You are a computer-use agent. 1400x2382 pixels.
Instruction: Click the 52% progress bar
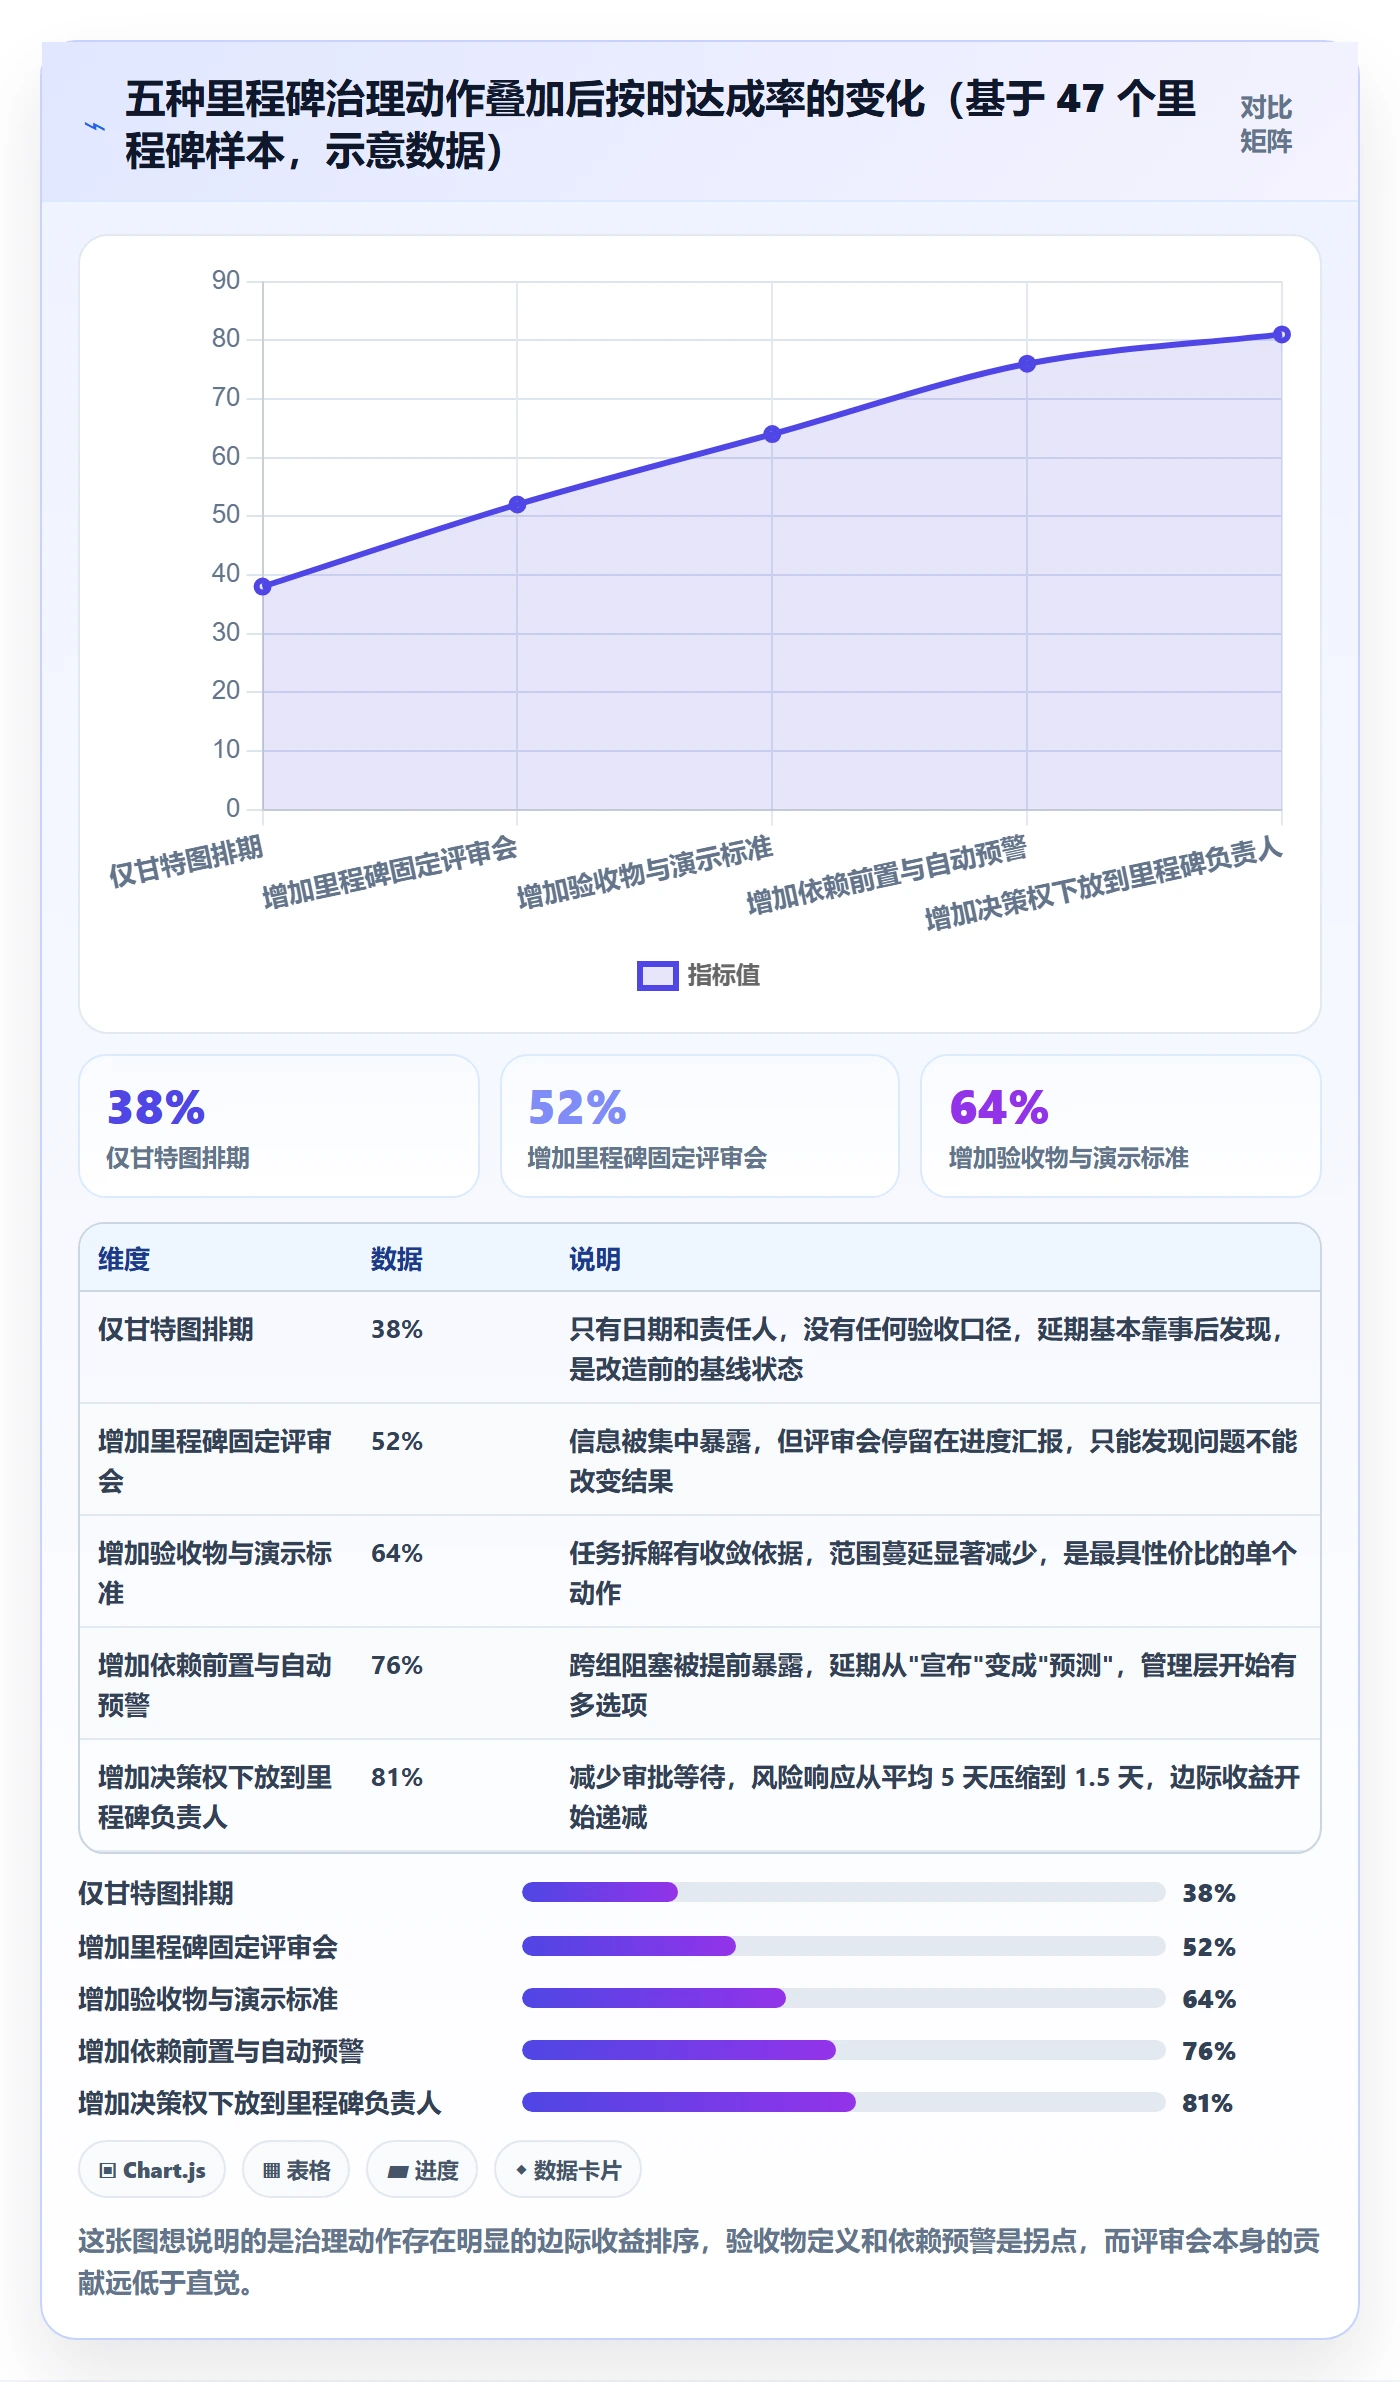coord(844,1946)
